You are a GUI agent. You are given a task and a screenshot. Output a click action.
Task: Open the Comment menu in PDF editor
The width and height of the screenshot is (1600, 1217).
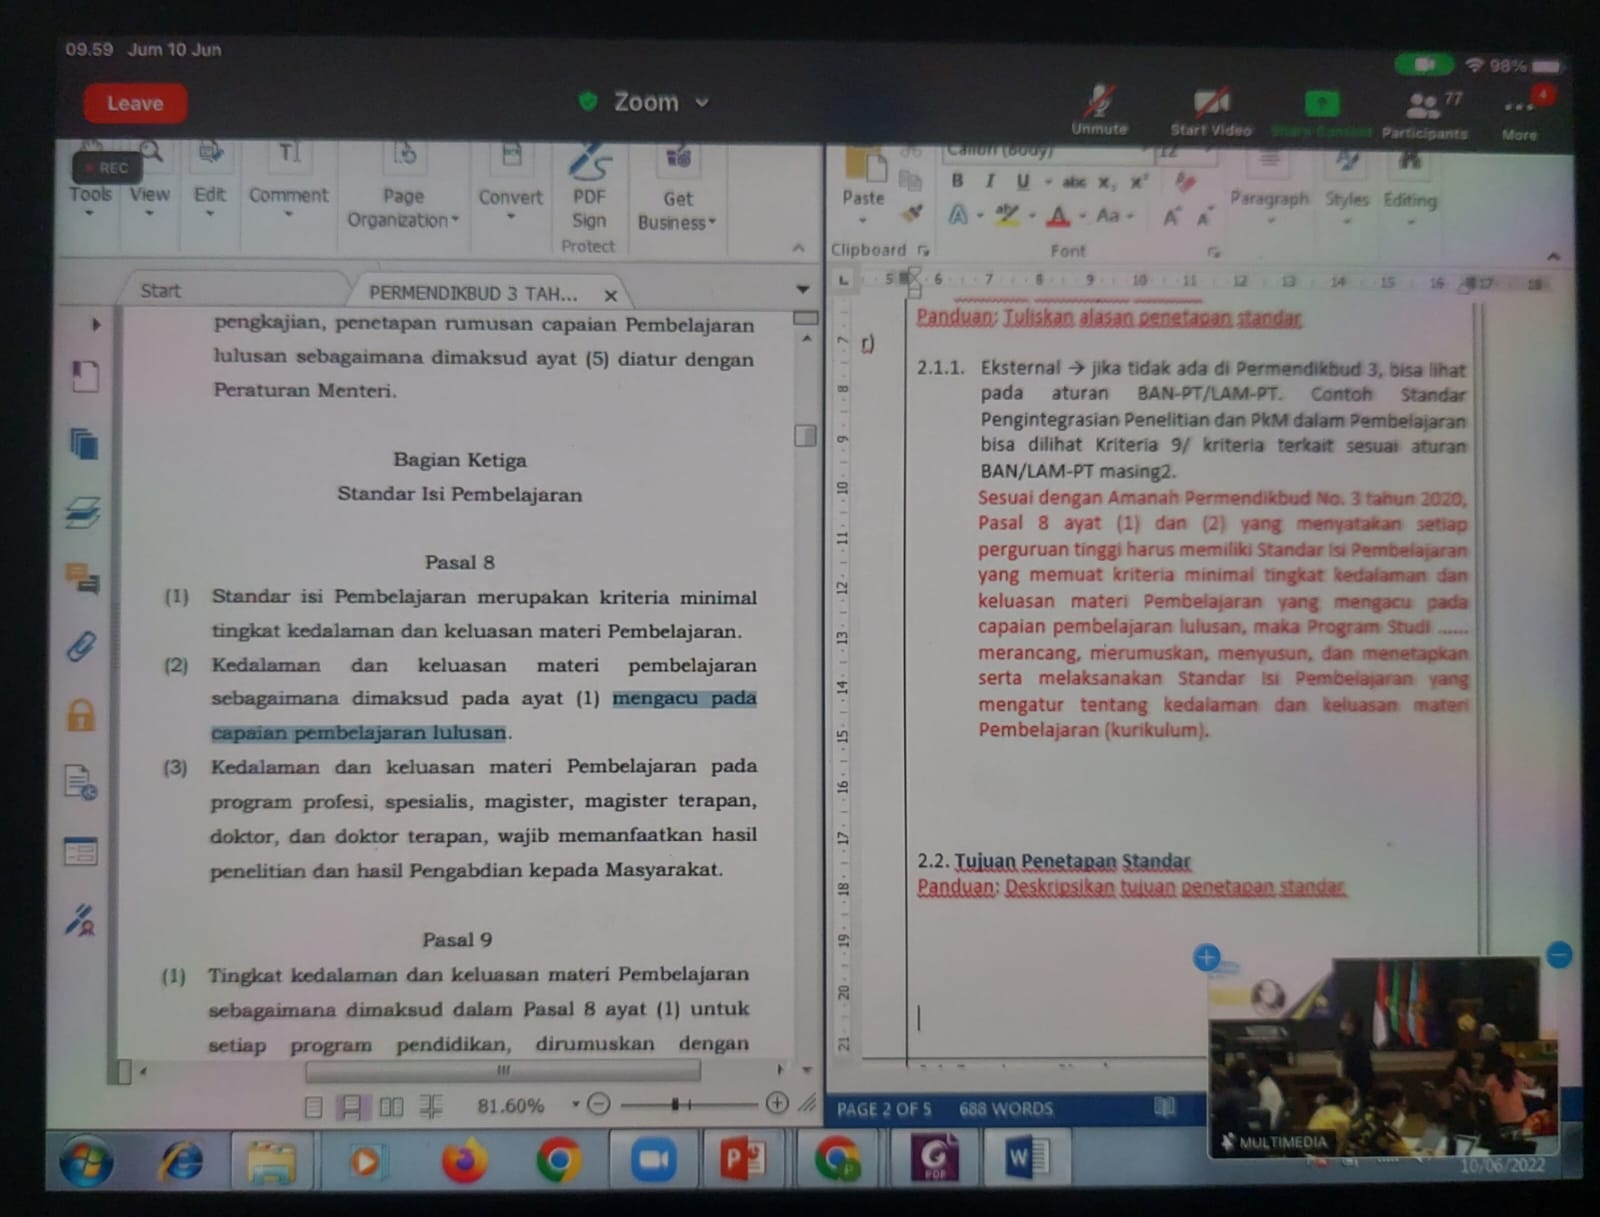pos(288,180)
